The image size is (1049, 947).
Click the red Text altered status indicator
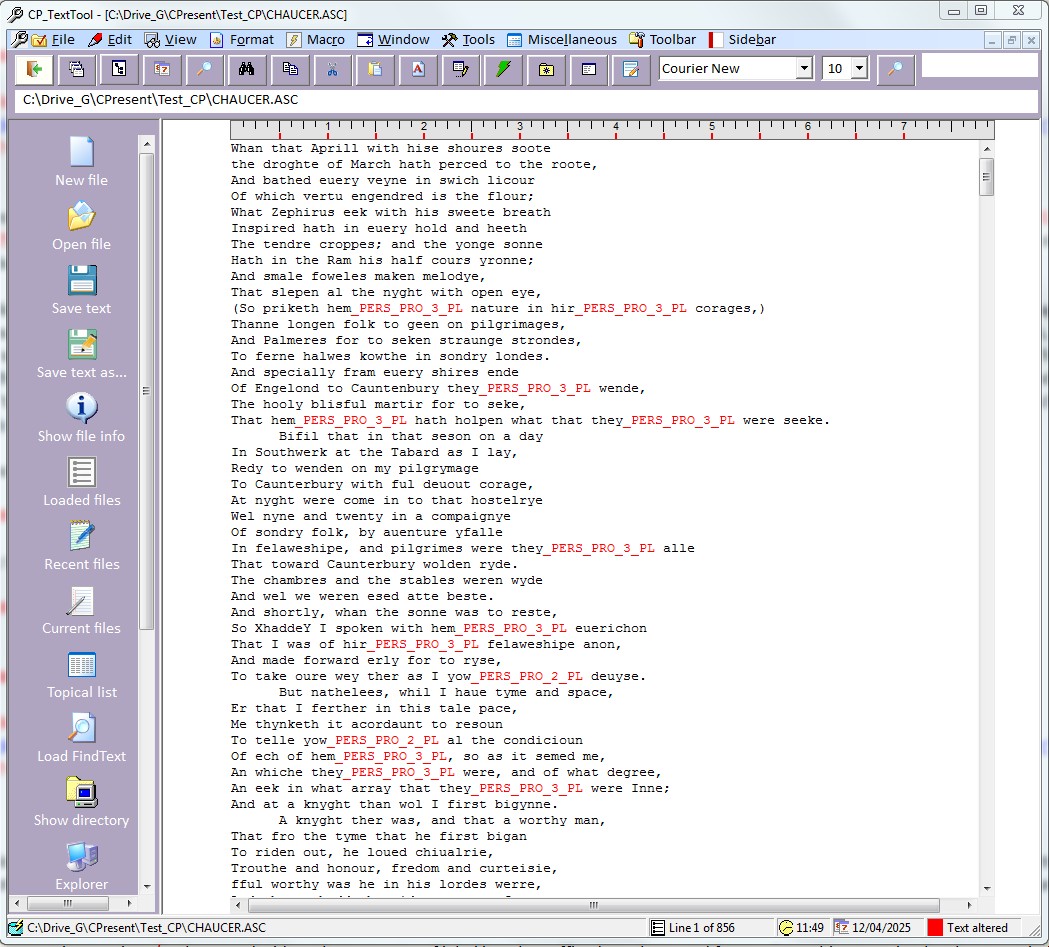click(935, 927)
